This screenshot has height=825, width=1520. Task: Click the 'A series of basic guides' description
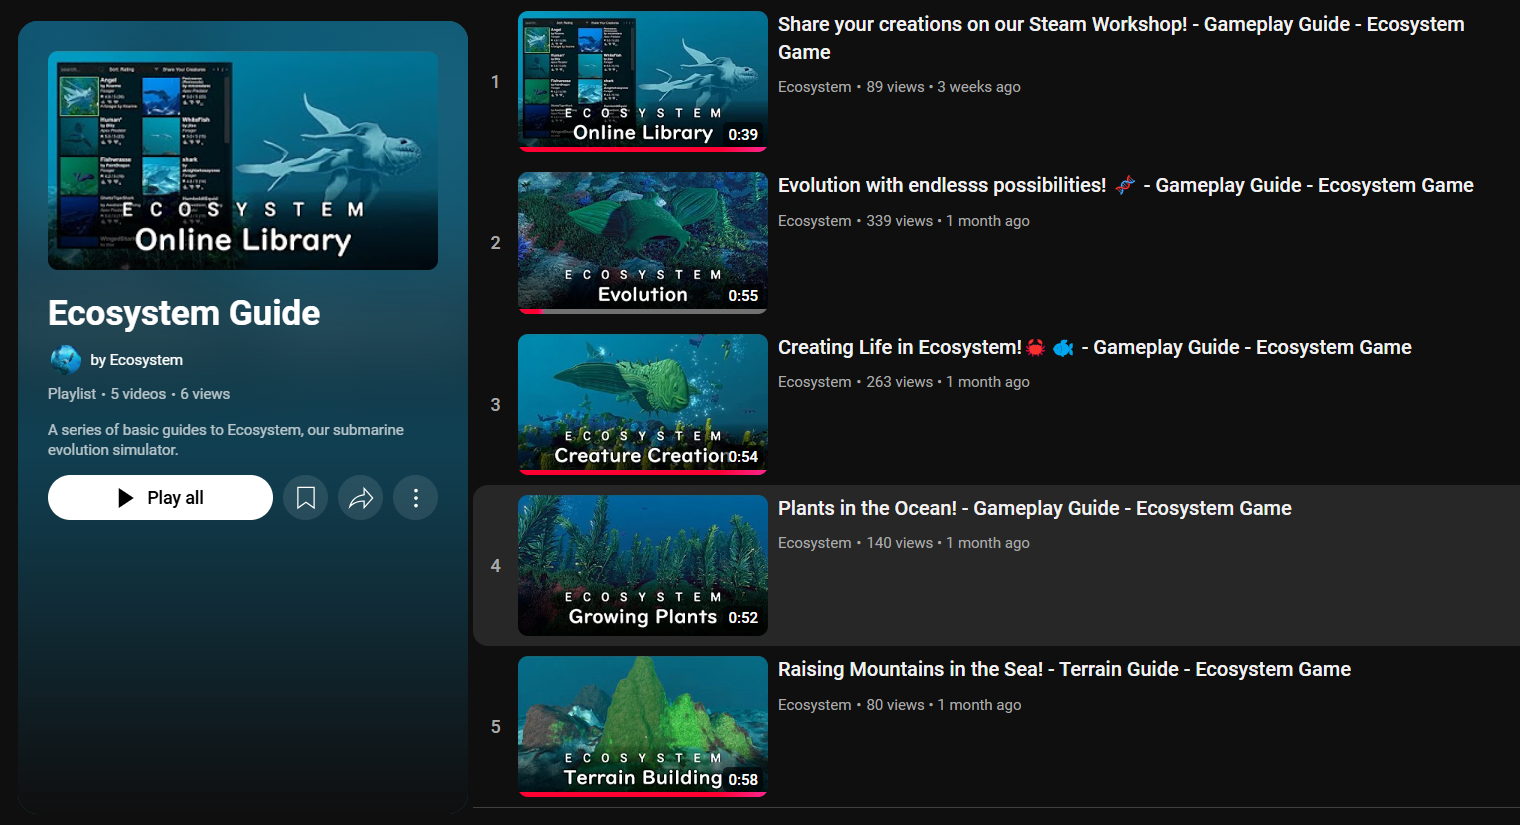[226, 440]
